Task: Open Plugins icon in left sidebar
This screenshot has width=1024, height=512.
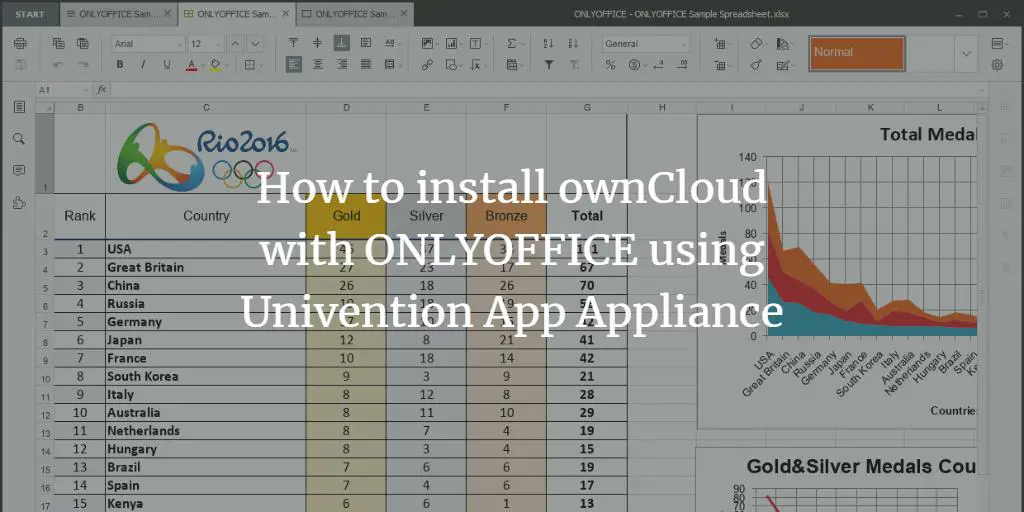Action: pyautogui.click(x=19, y=203)
